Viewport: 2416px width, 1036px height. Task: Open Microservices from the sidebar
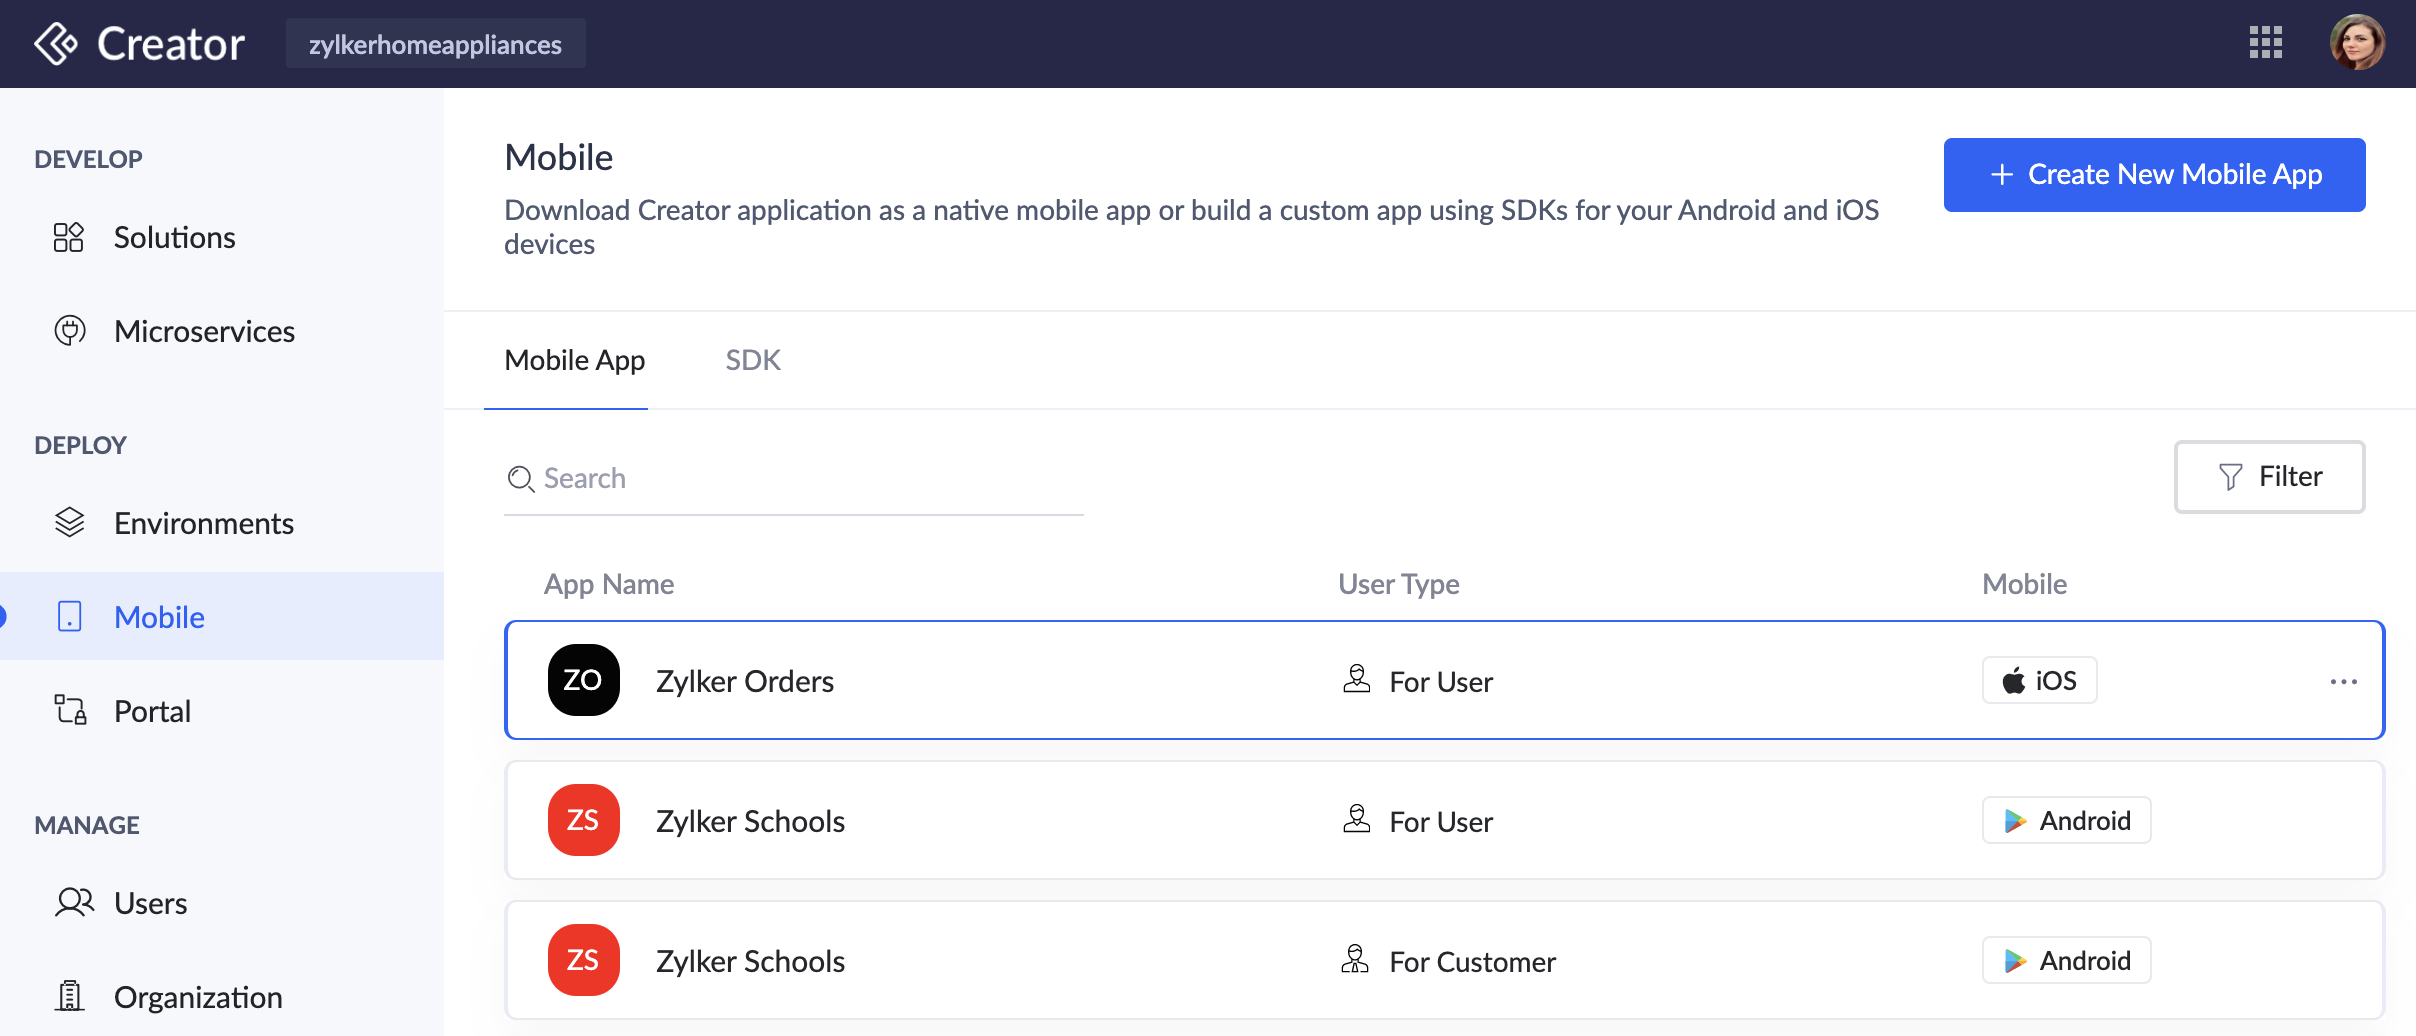pyautogui.click(x=204, y=331)
